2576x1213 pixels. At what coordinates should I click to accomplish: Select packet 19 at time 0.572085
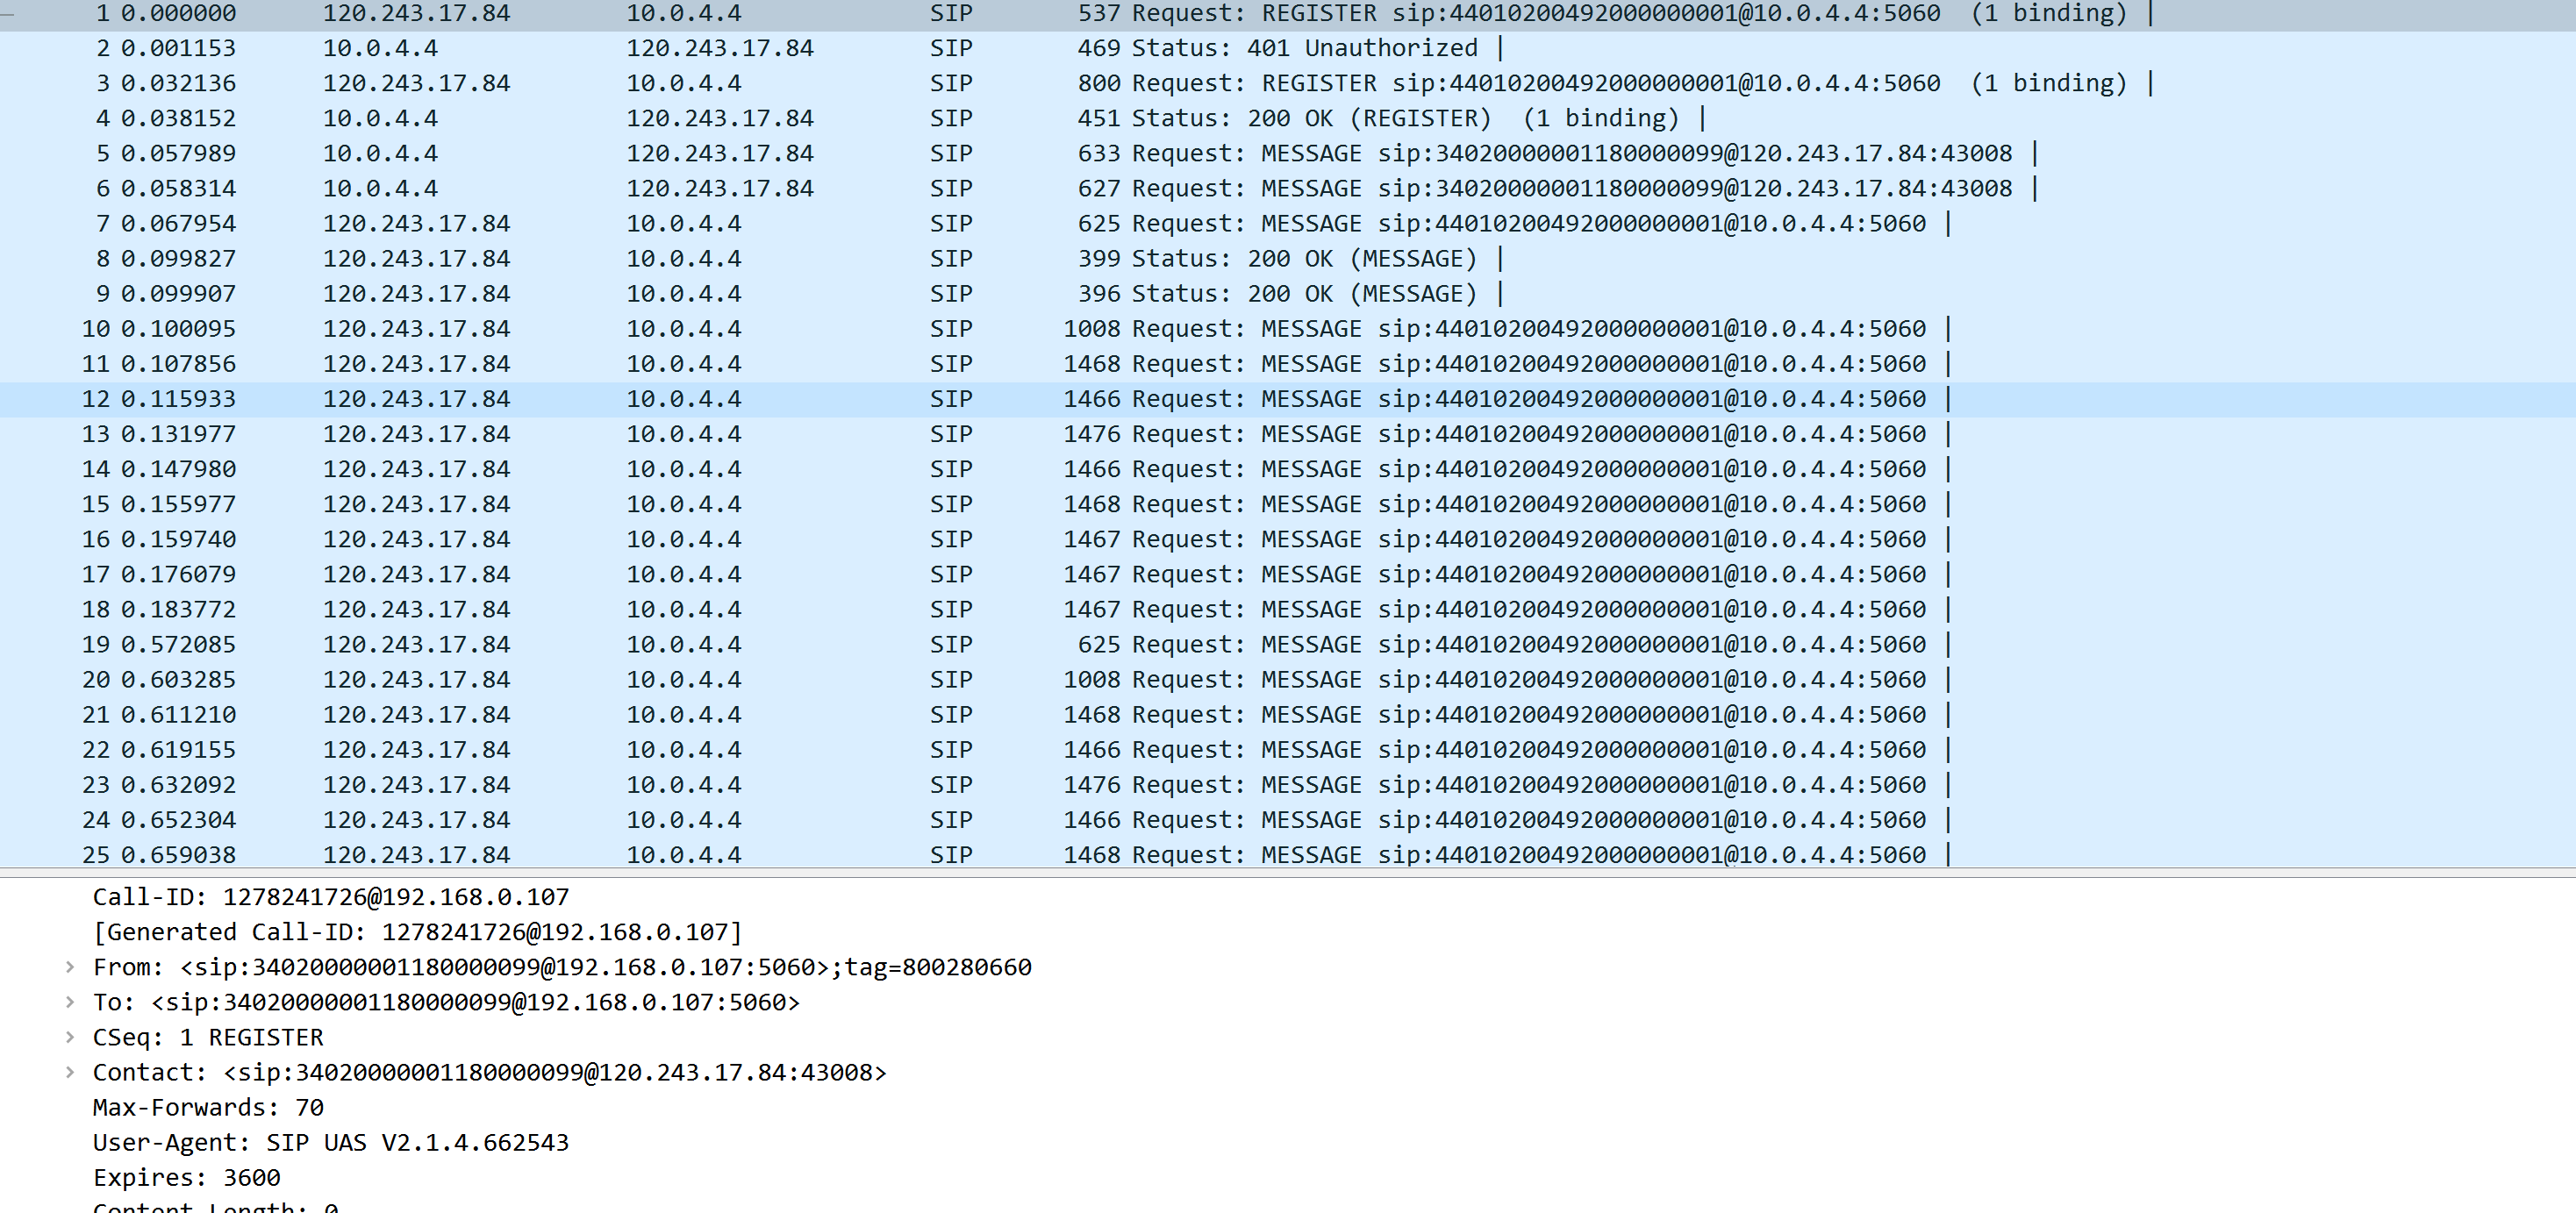[x=600, y=644]
